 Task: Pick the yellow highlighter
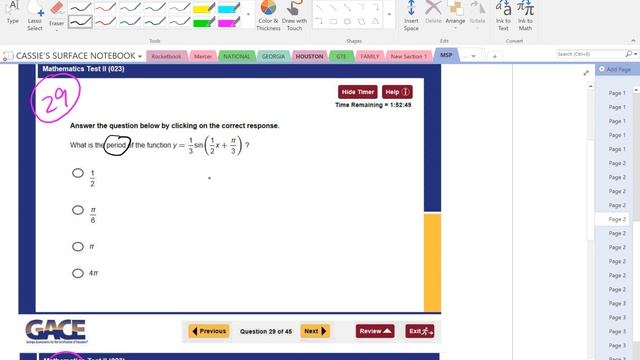[x=204, y=7]
